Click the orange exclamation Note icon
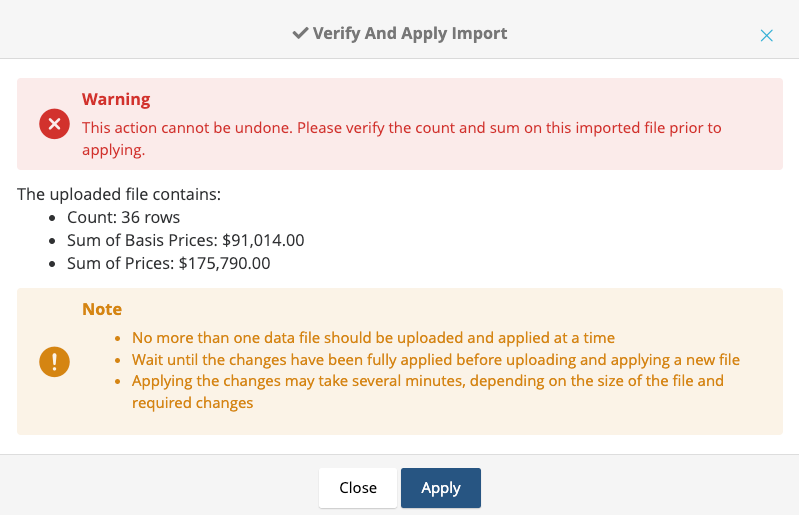The width and height of the screenshot is (799, 515). point(54,362)
